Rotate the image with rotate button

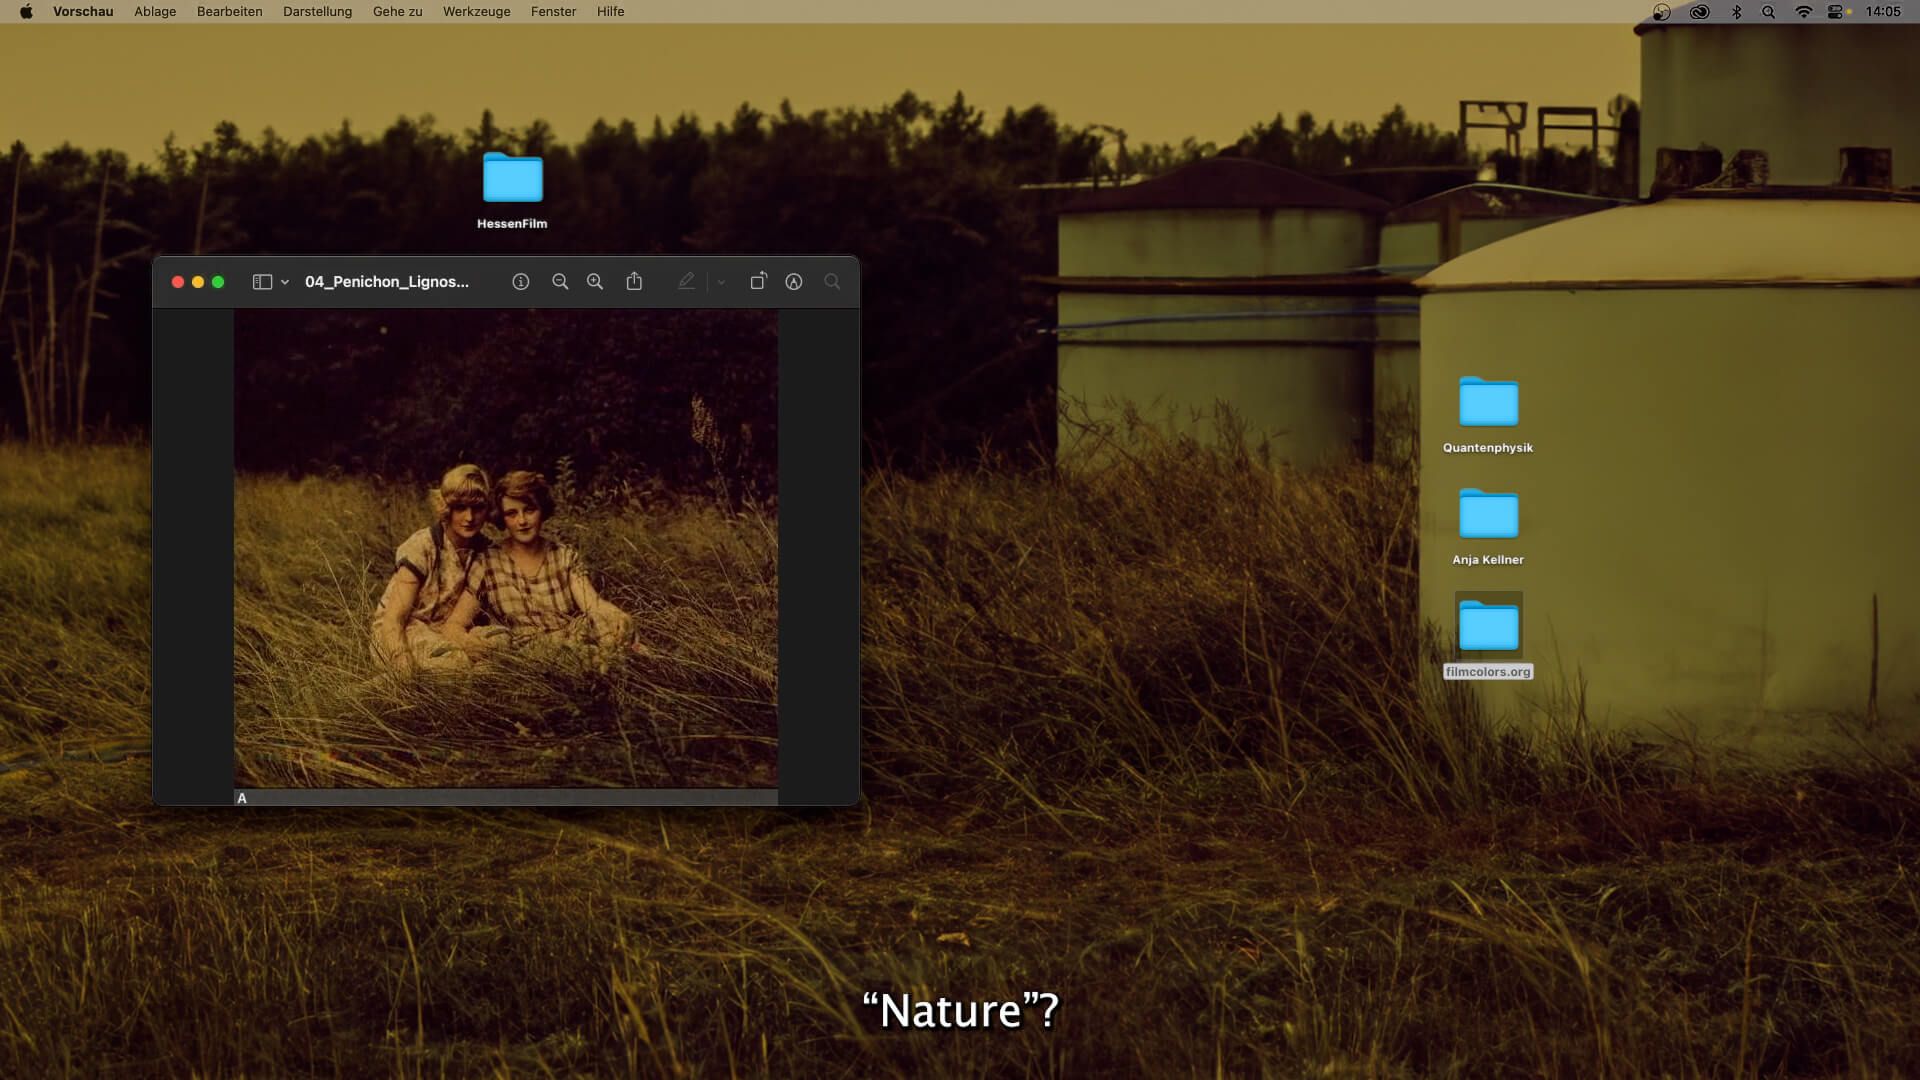758,281
